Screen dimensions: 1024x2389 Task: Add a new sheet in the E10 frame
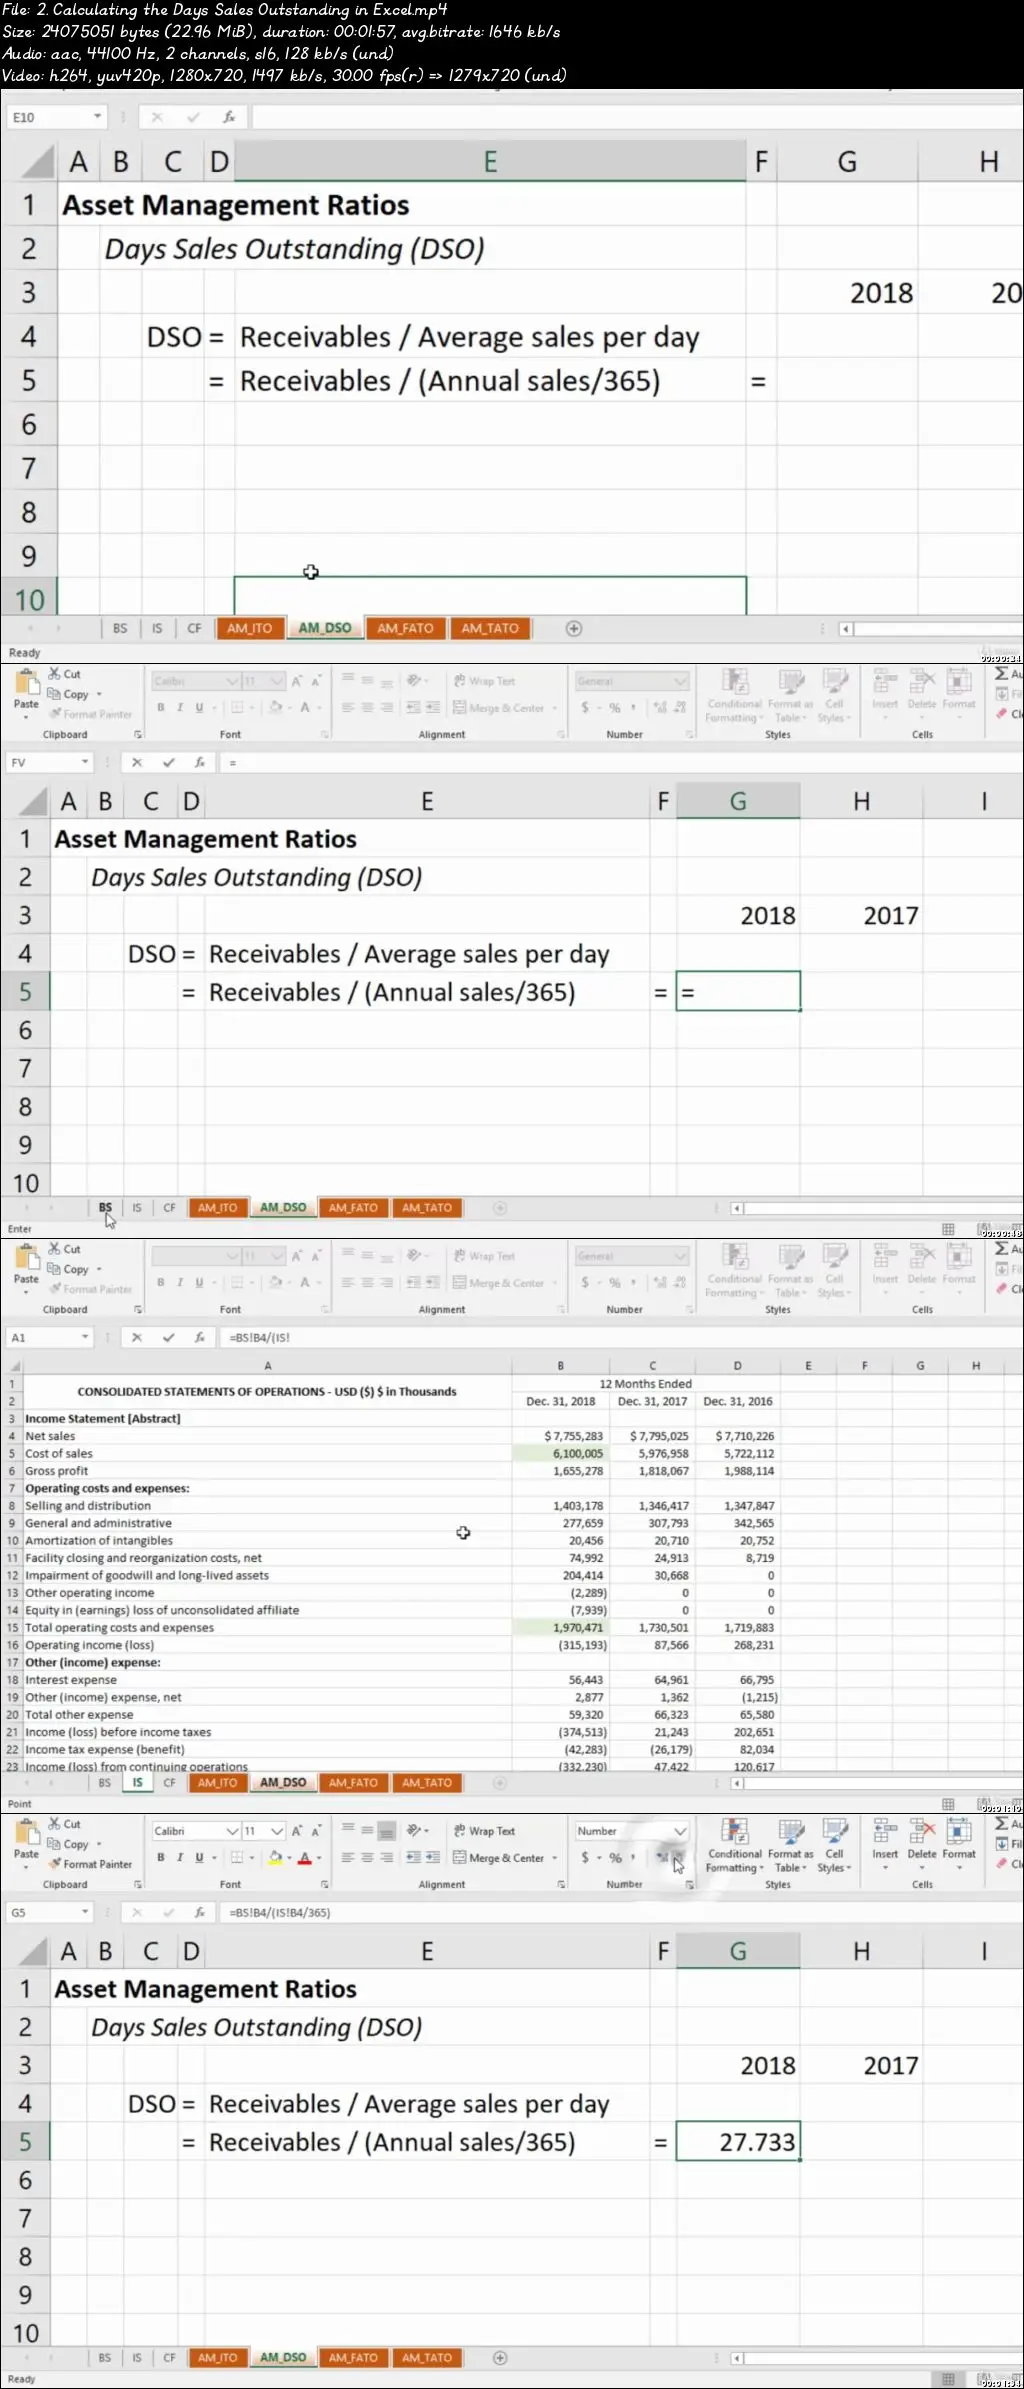574,629
